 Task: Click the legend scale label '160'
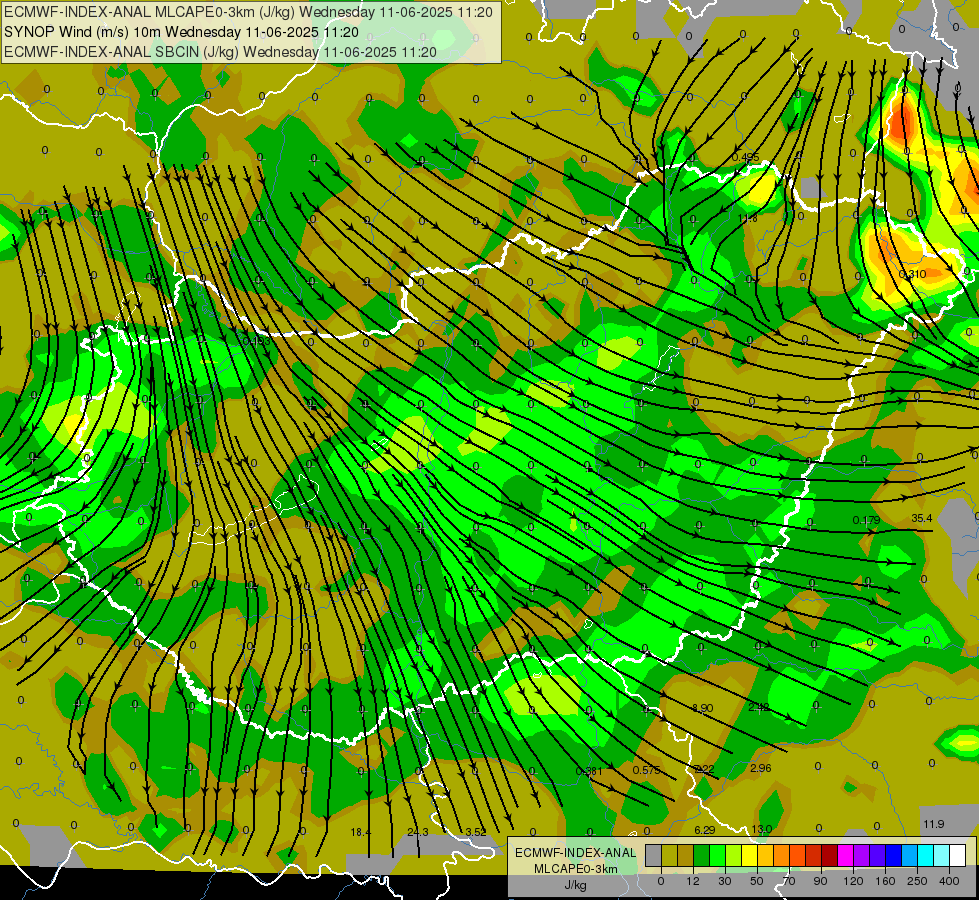[x=885, y=881]
